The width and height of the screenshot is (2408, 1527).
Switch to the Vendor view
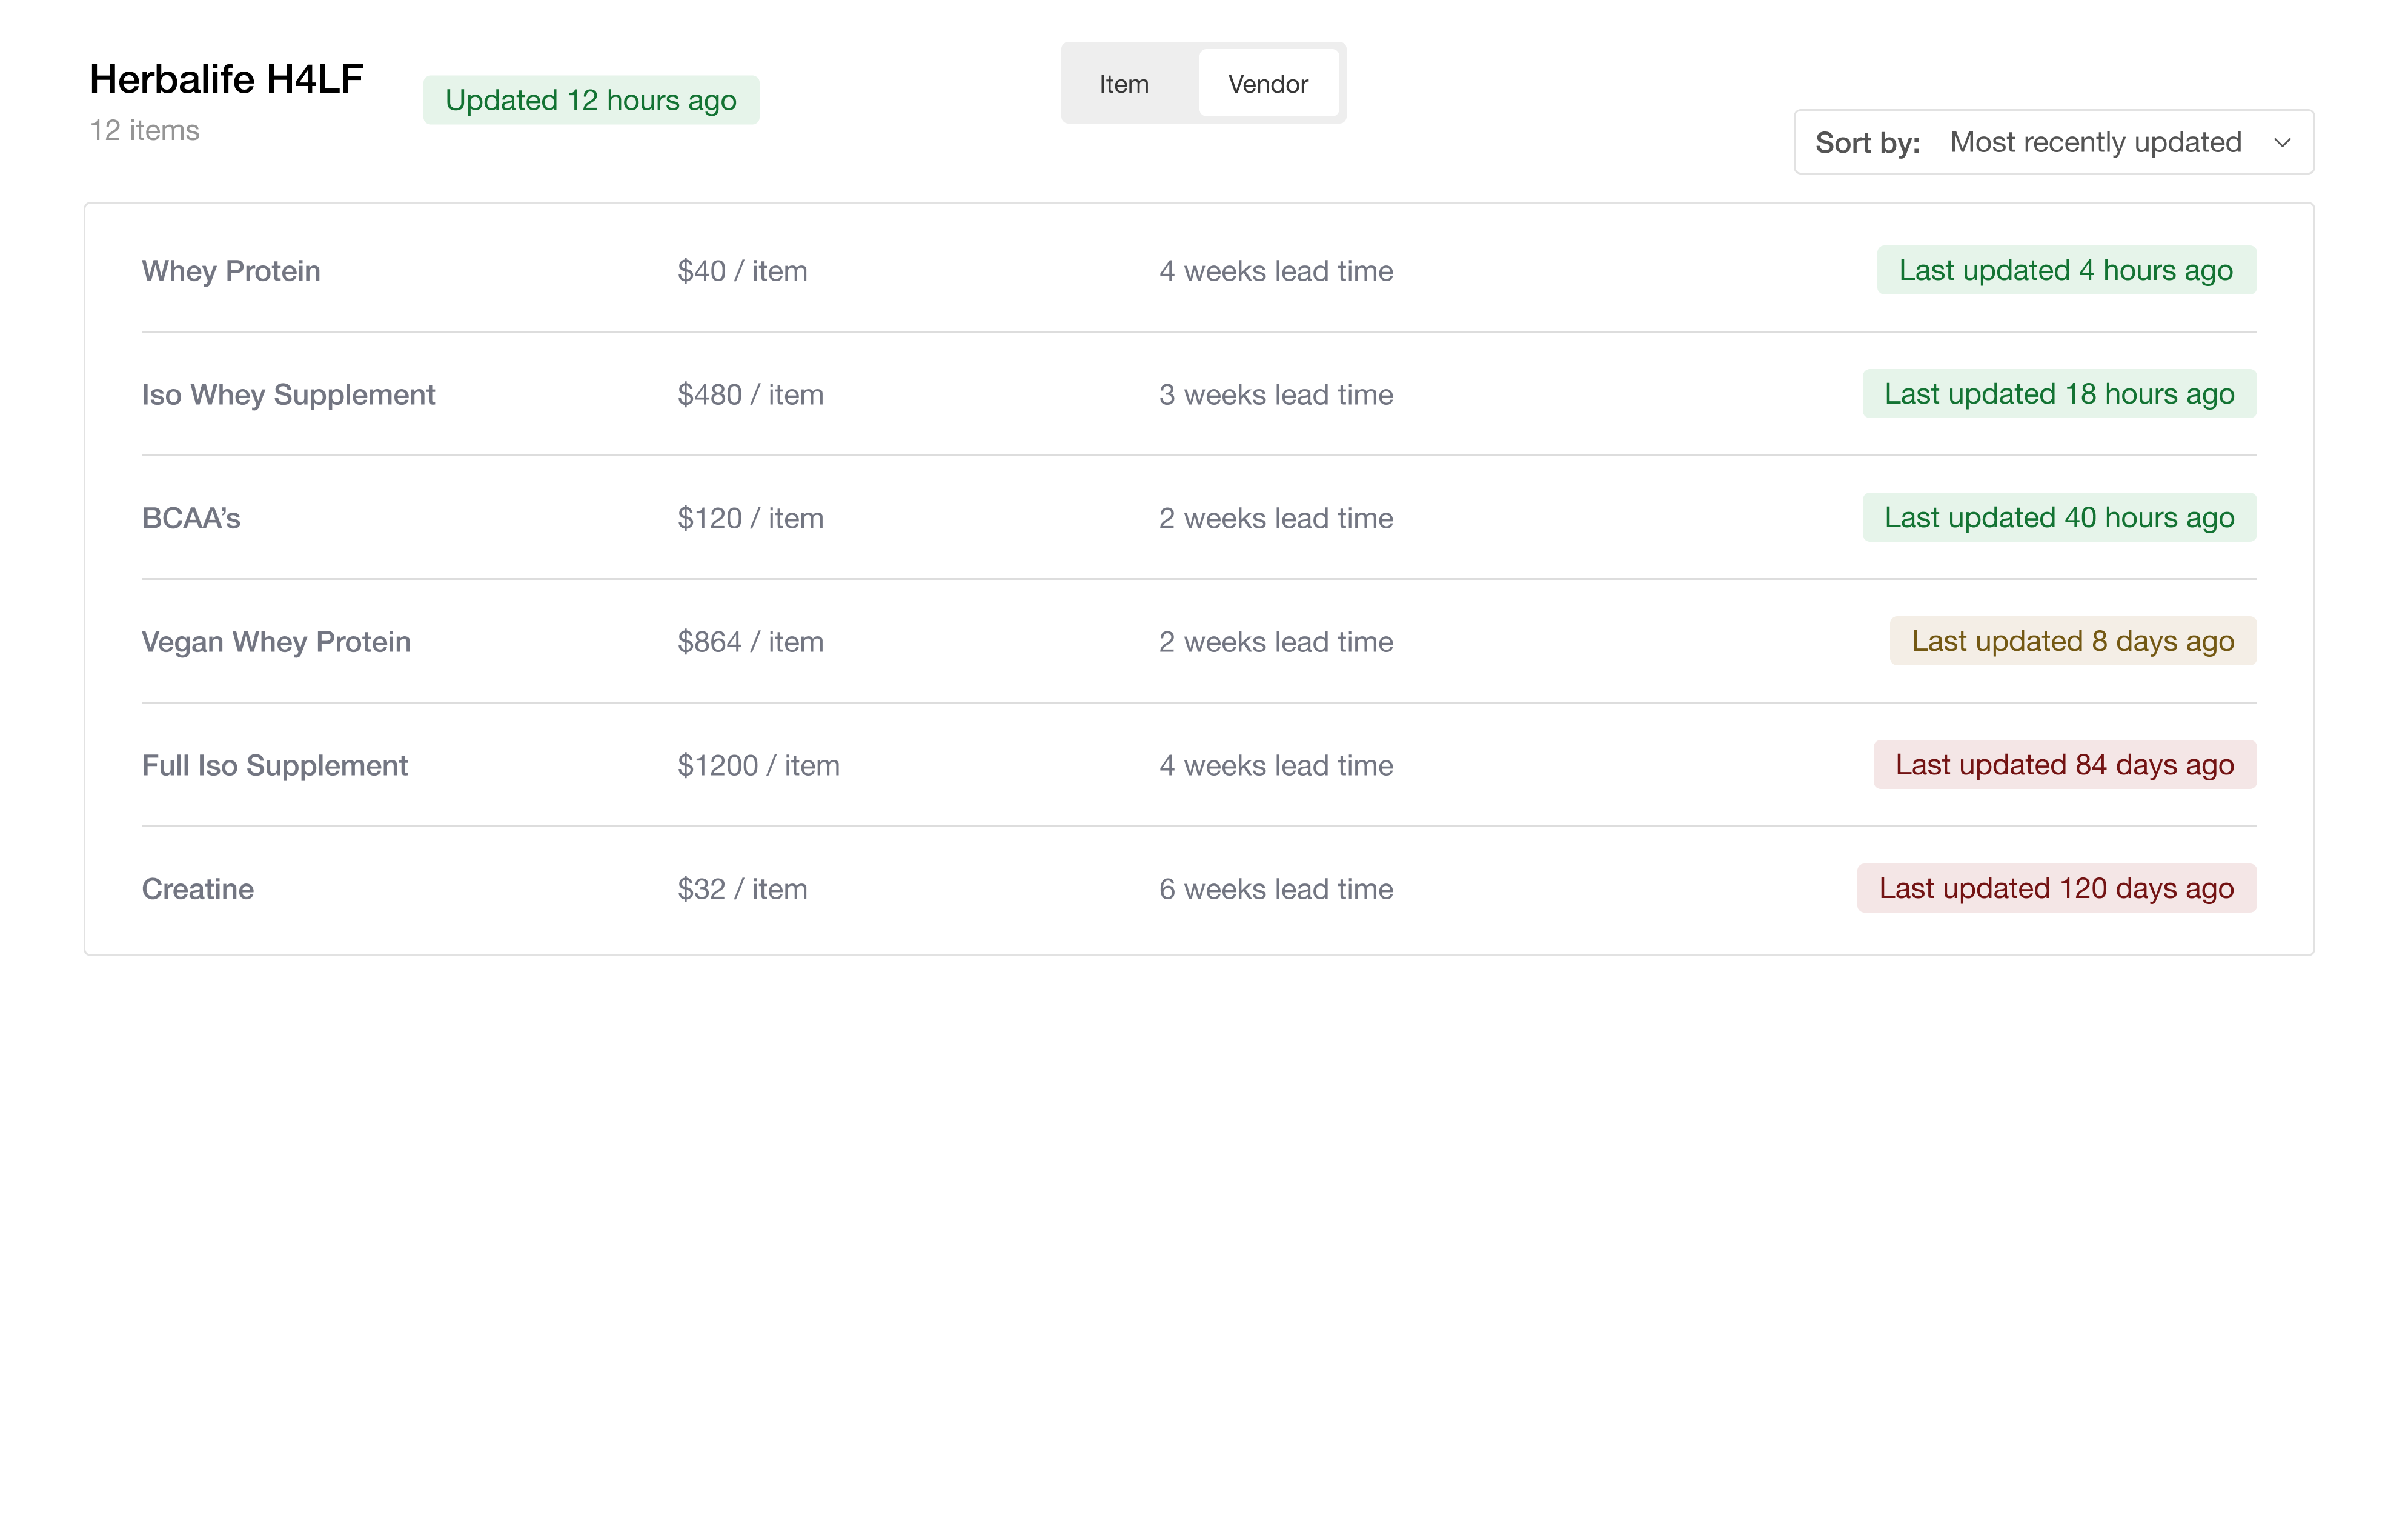coord(1268,83)
